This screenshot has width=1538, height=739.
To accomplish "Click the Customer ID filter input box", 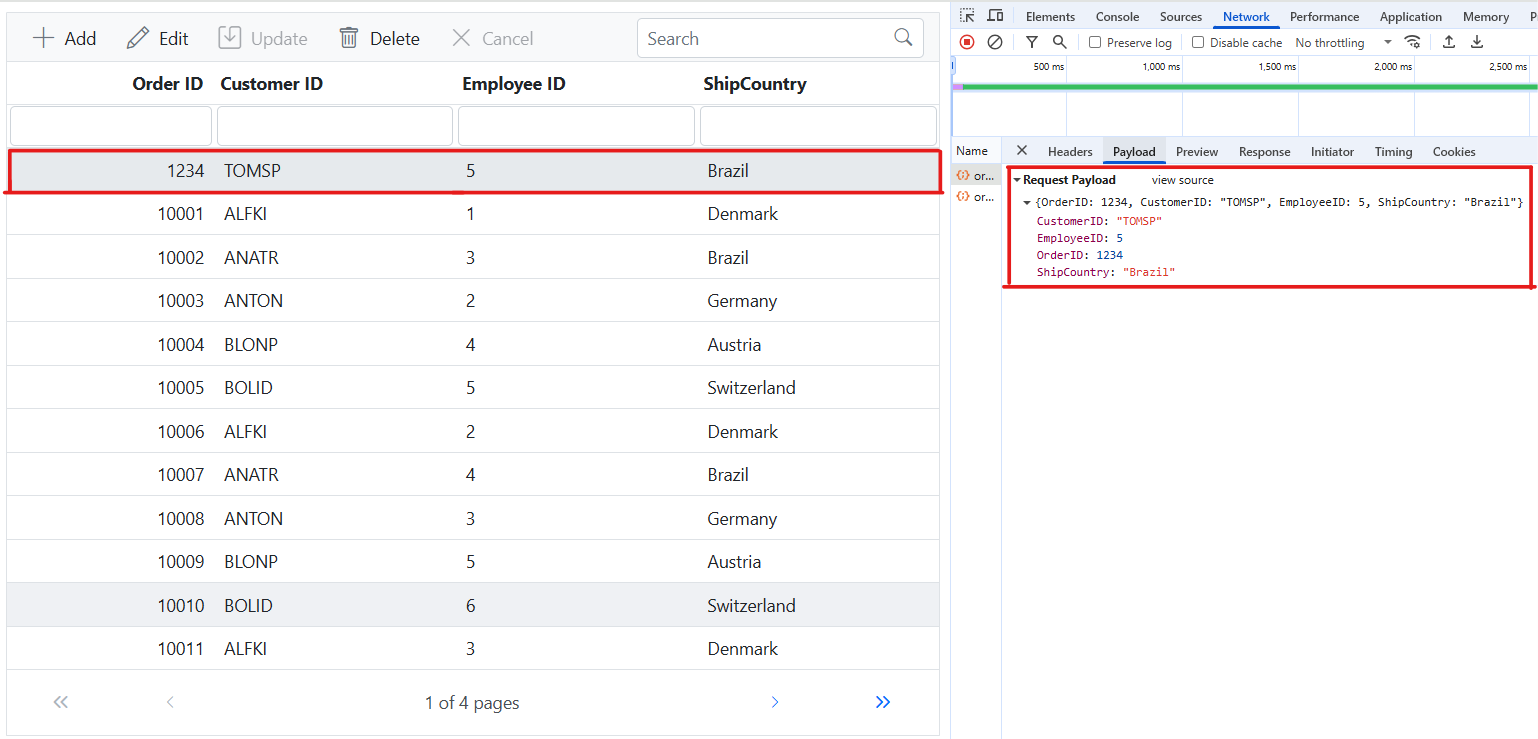I will [x=335, y=127].
